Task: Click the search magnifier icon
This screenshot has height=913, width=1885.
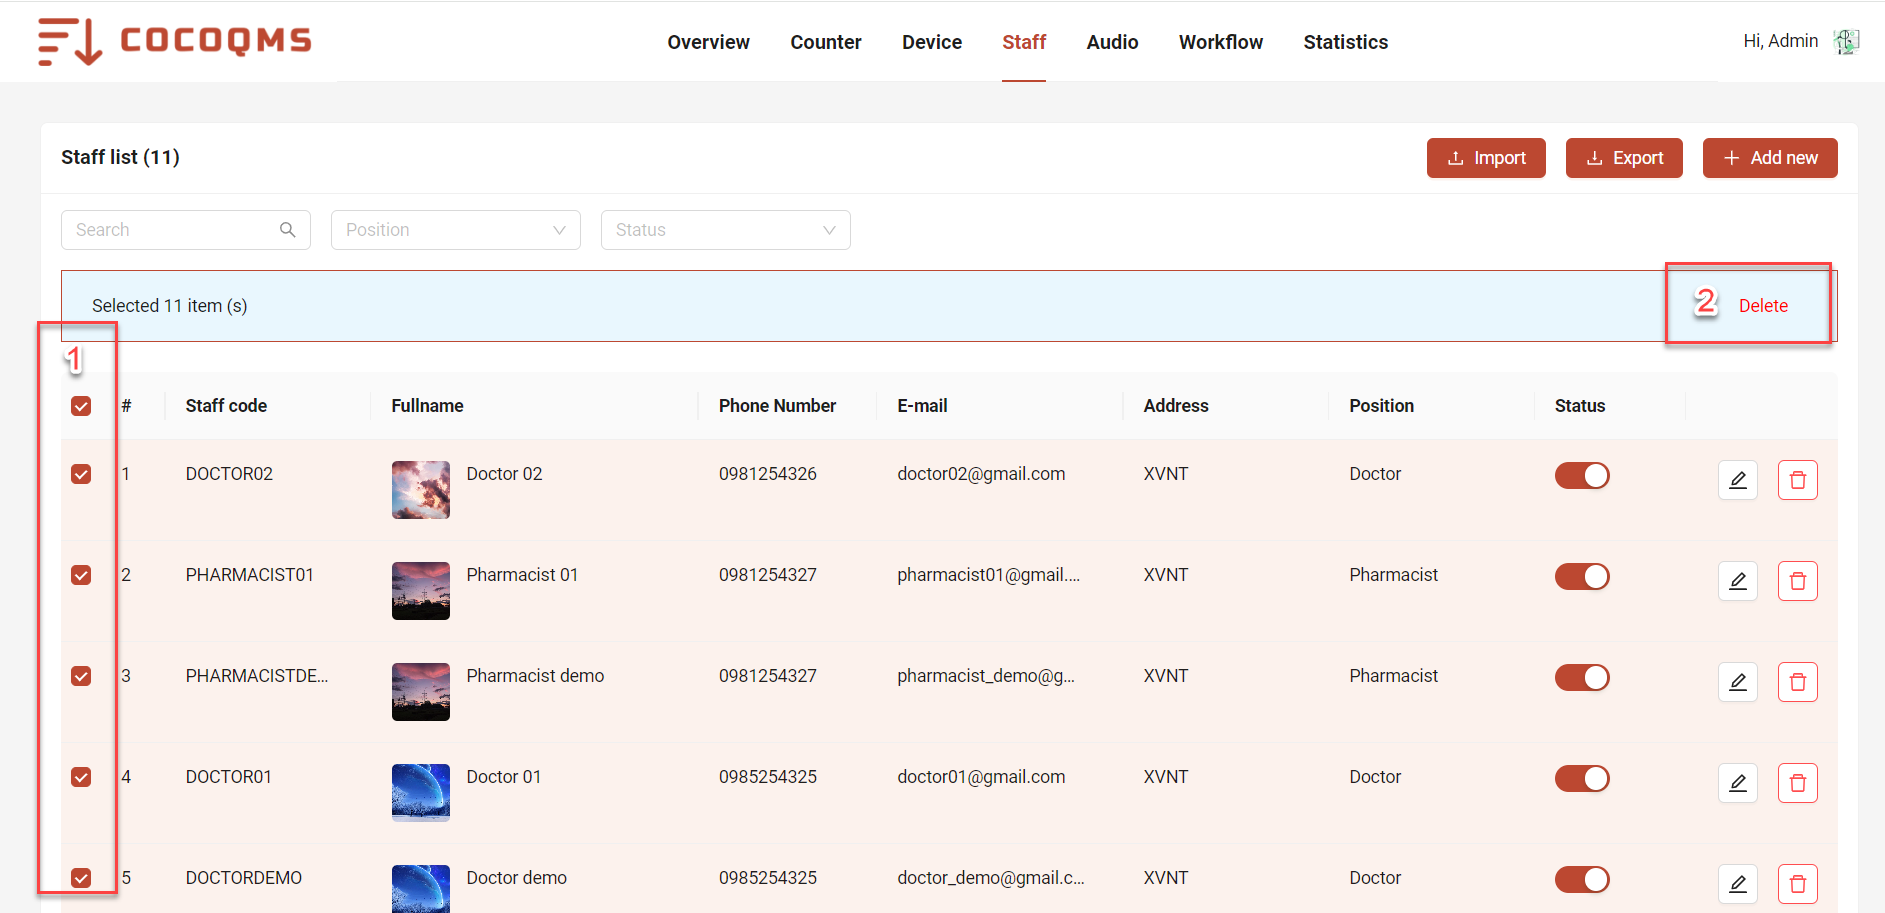Action: [x=287, y=230]
